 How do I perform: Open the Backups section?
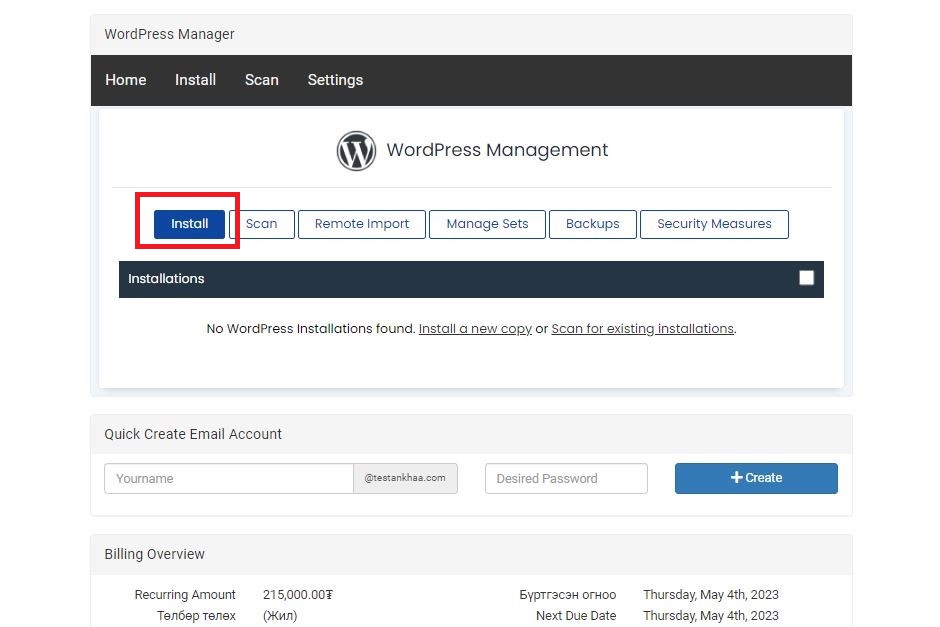coord(592,224)
